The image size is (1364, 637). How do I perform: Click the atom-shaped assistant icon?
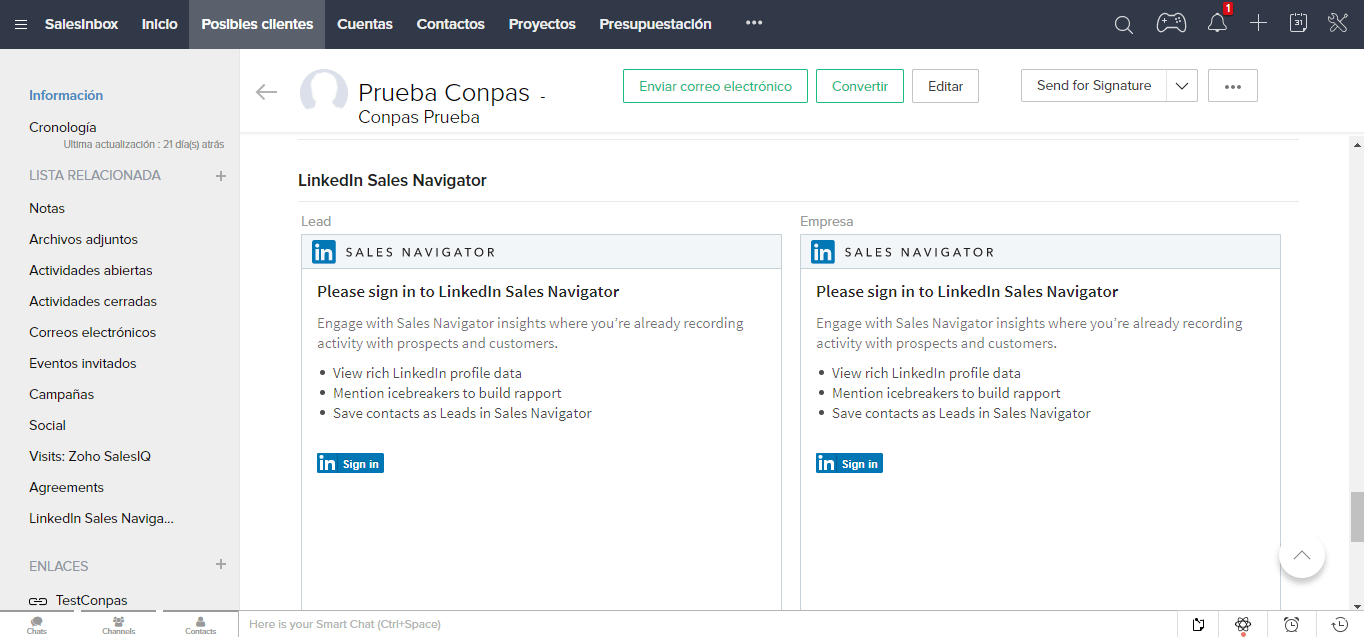(x=1243, y=625)
